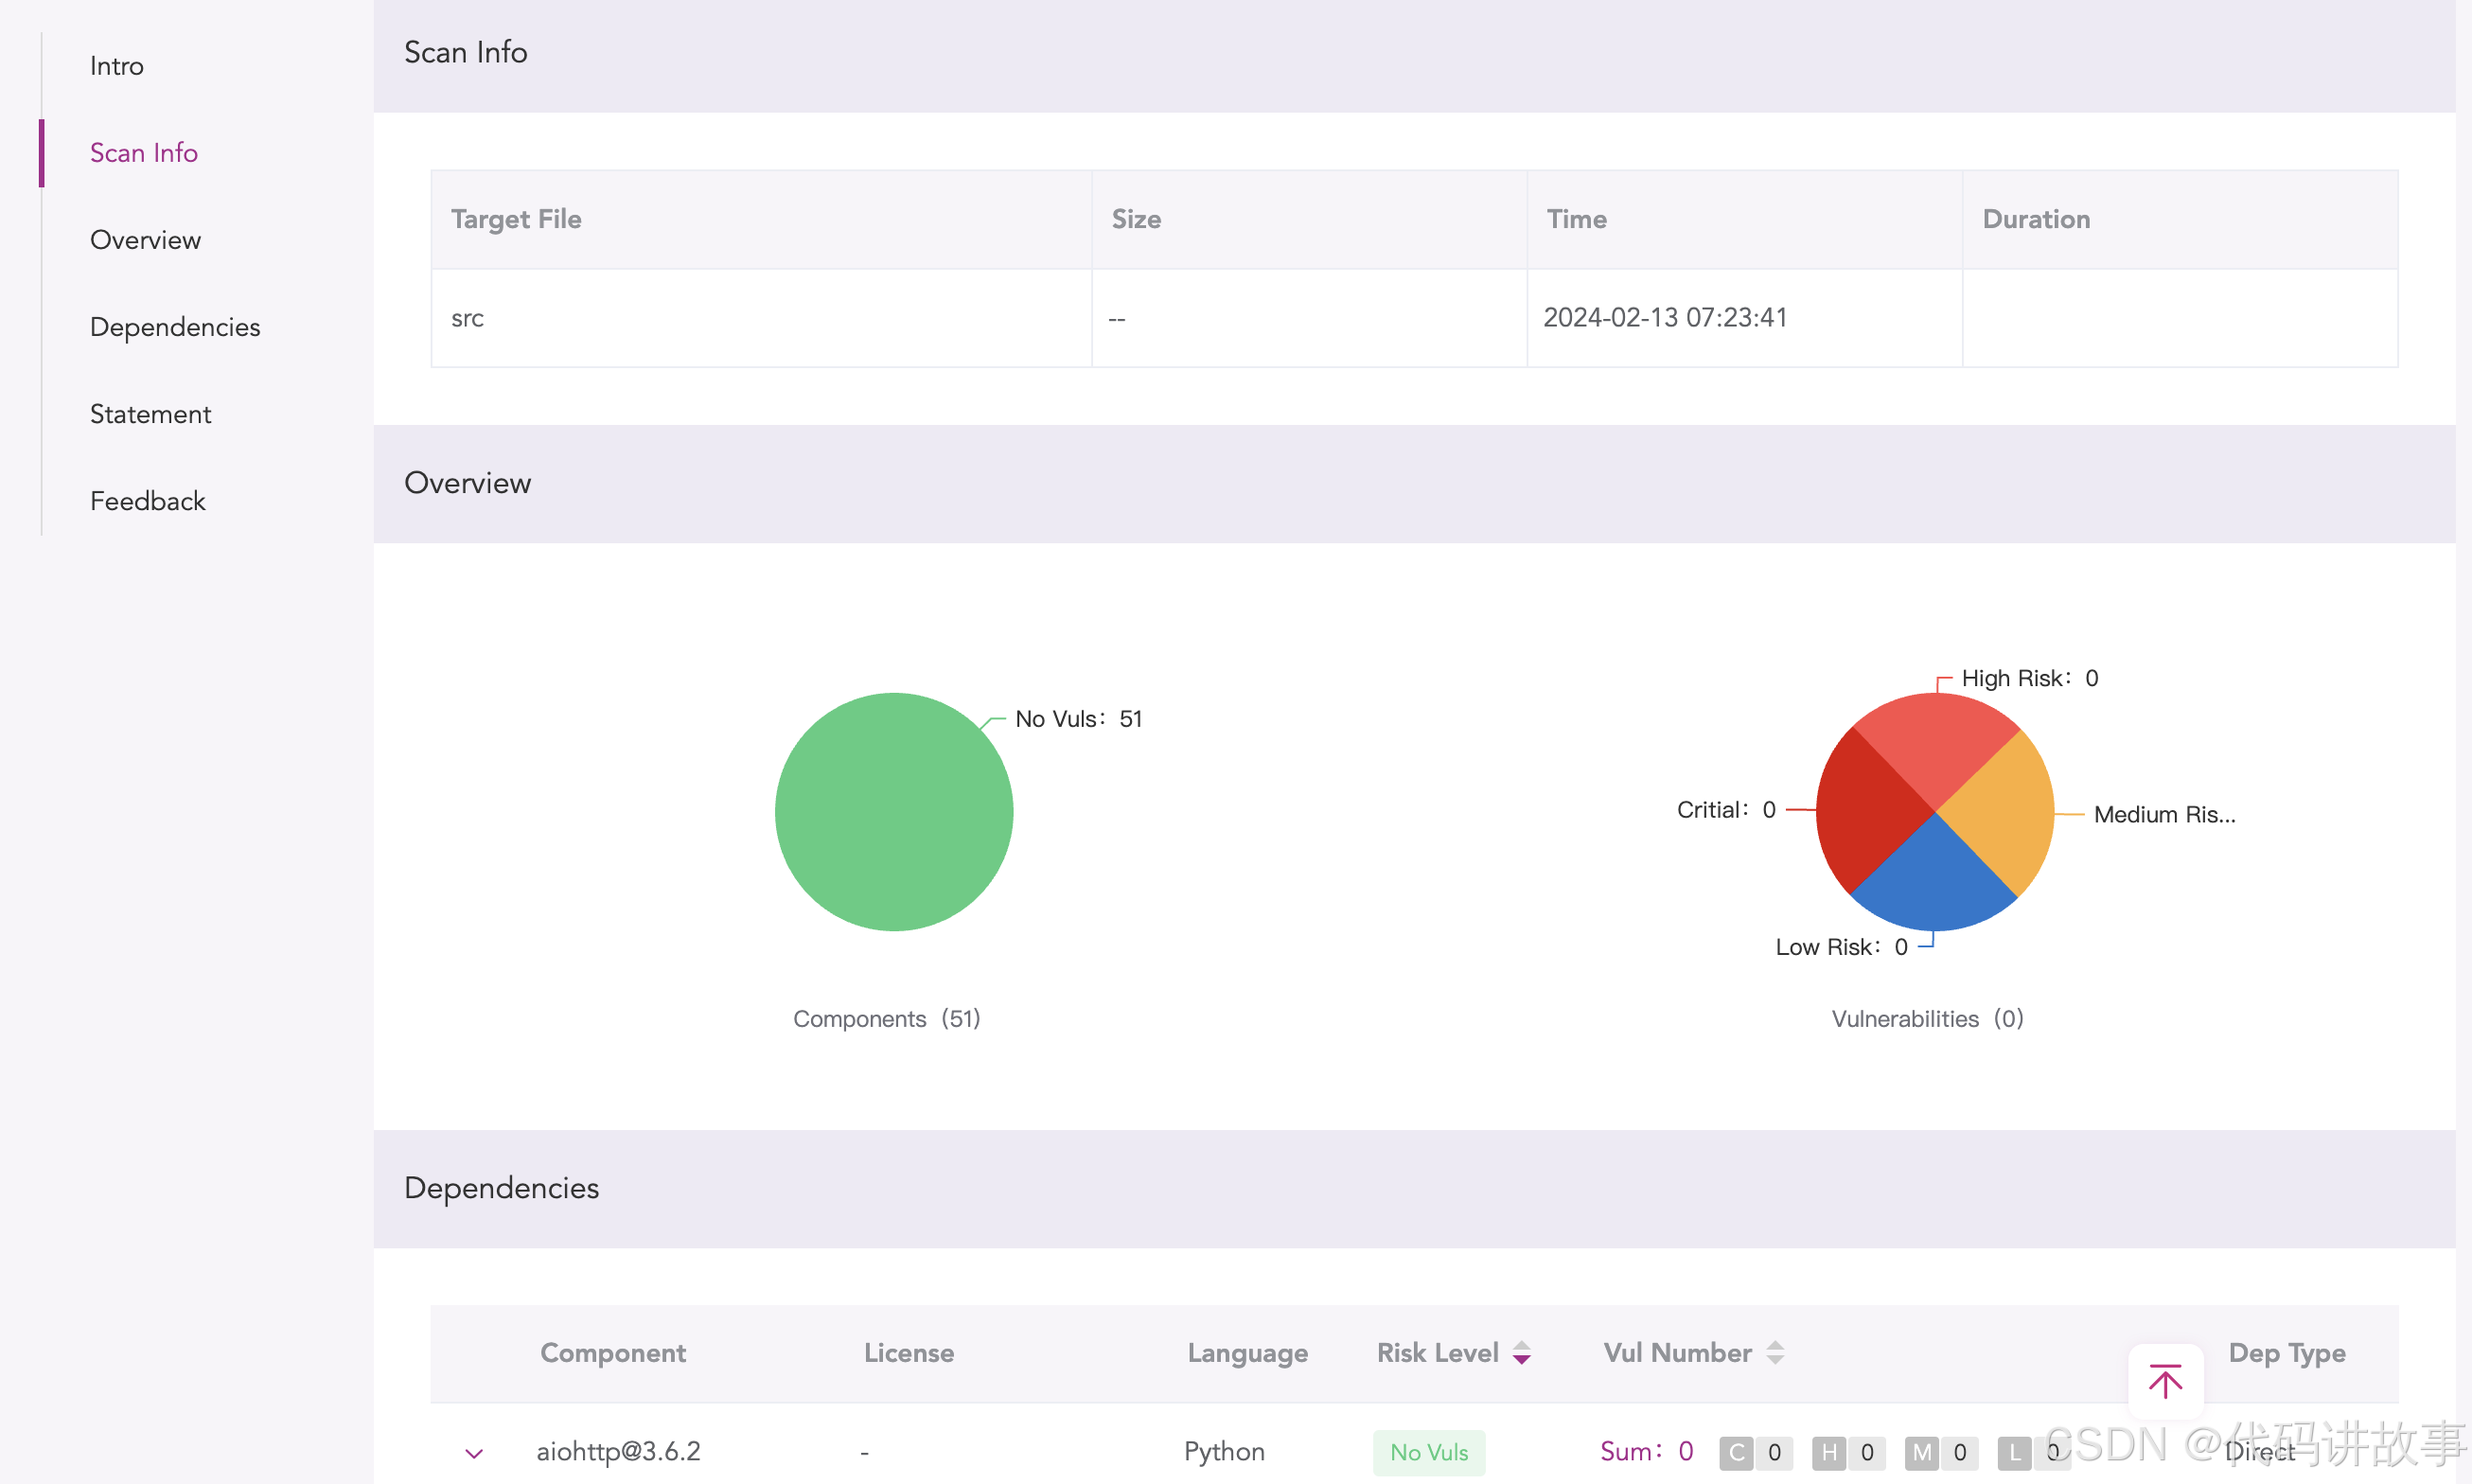Click the scroll-to-top arrow button
The image size is (2472, 1484).
(x=2165, y=1381)
